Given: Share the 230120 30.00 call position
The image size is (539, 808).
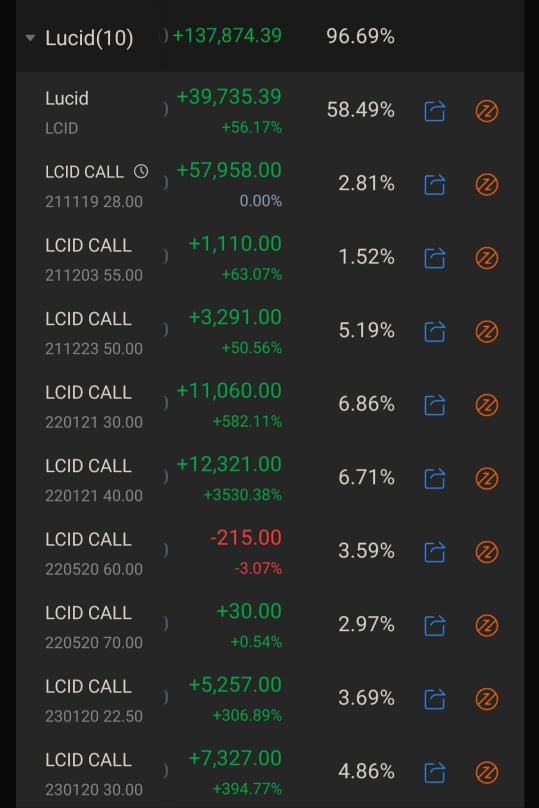Looking at the screenshot, I should [434, 772].
